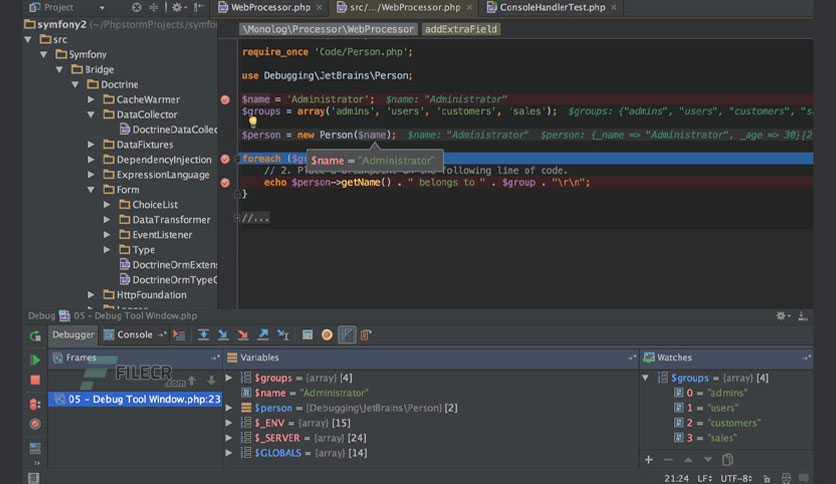
Task: Collapse the src folder
Action: click(28, 39)
